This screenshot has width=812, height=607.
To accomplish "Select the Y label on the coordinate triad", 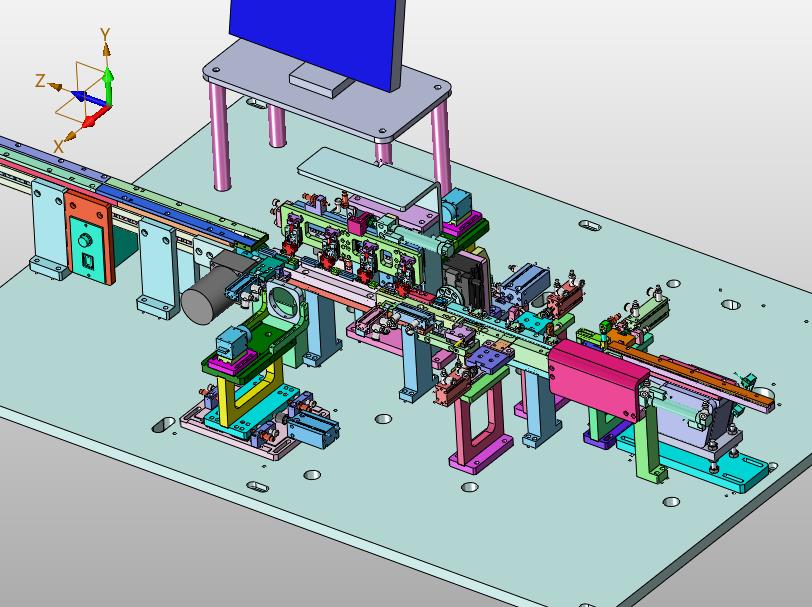I will pos(106,35).
